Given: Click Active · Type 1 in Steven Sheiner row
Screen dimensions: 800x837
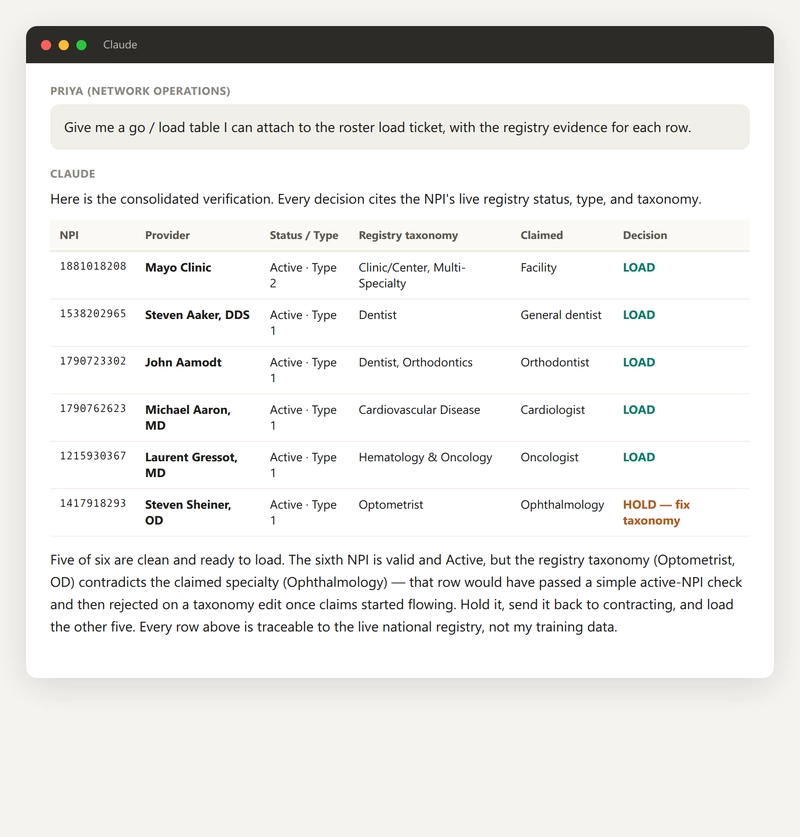Looking at the screenshot, I should (x=303, y=512).
